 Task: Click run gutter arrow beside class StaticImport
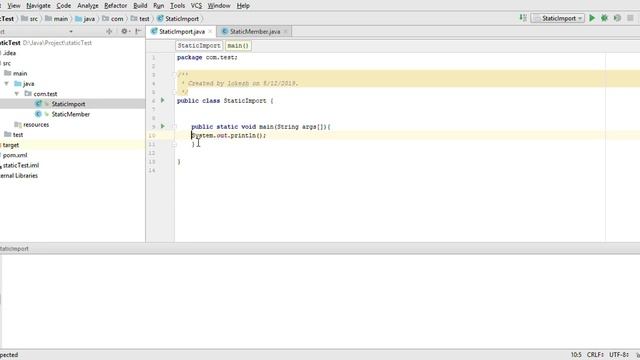pyautogui.click(x=162, y=100)
